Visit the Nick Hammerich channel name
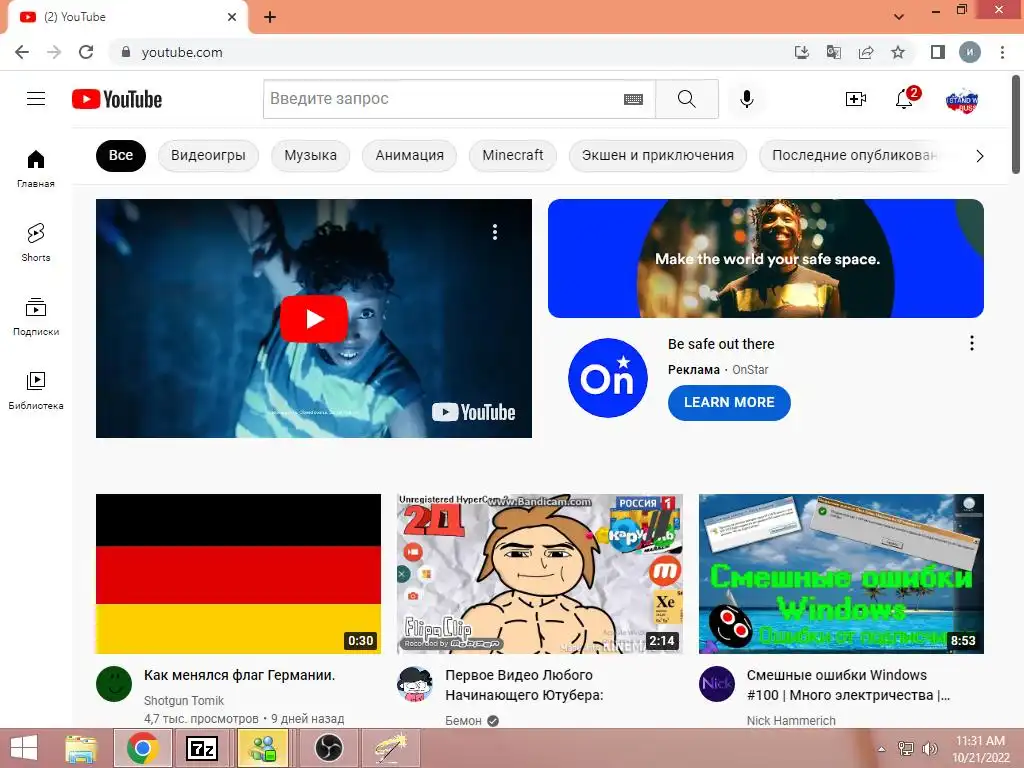 coord(791,721)
